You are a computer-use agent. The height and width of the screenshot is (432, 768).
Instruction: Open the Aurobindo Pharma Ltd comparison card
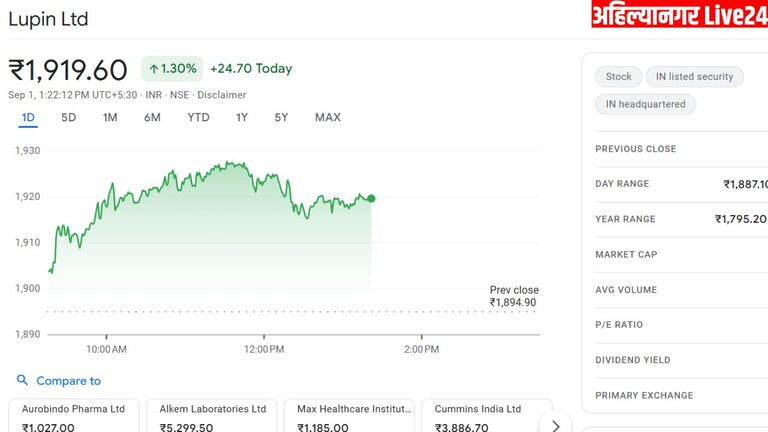coord(73,416)
